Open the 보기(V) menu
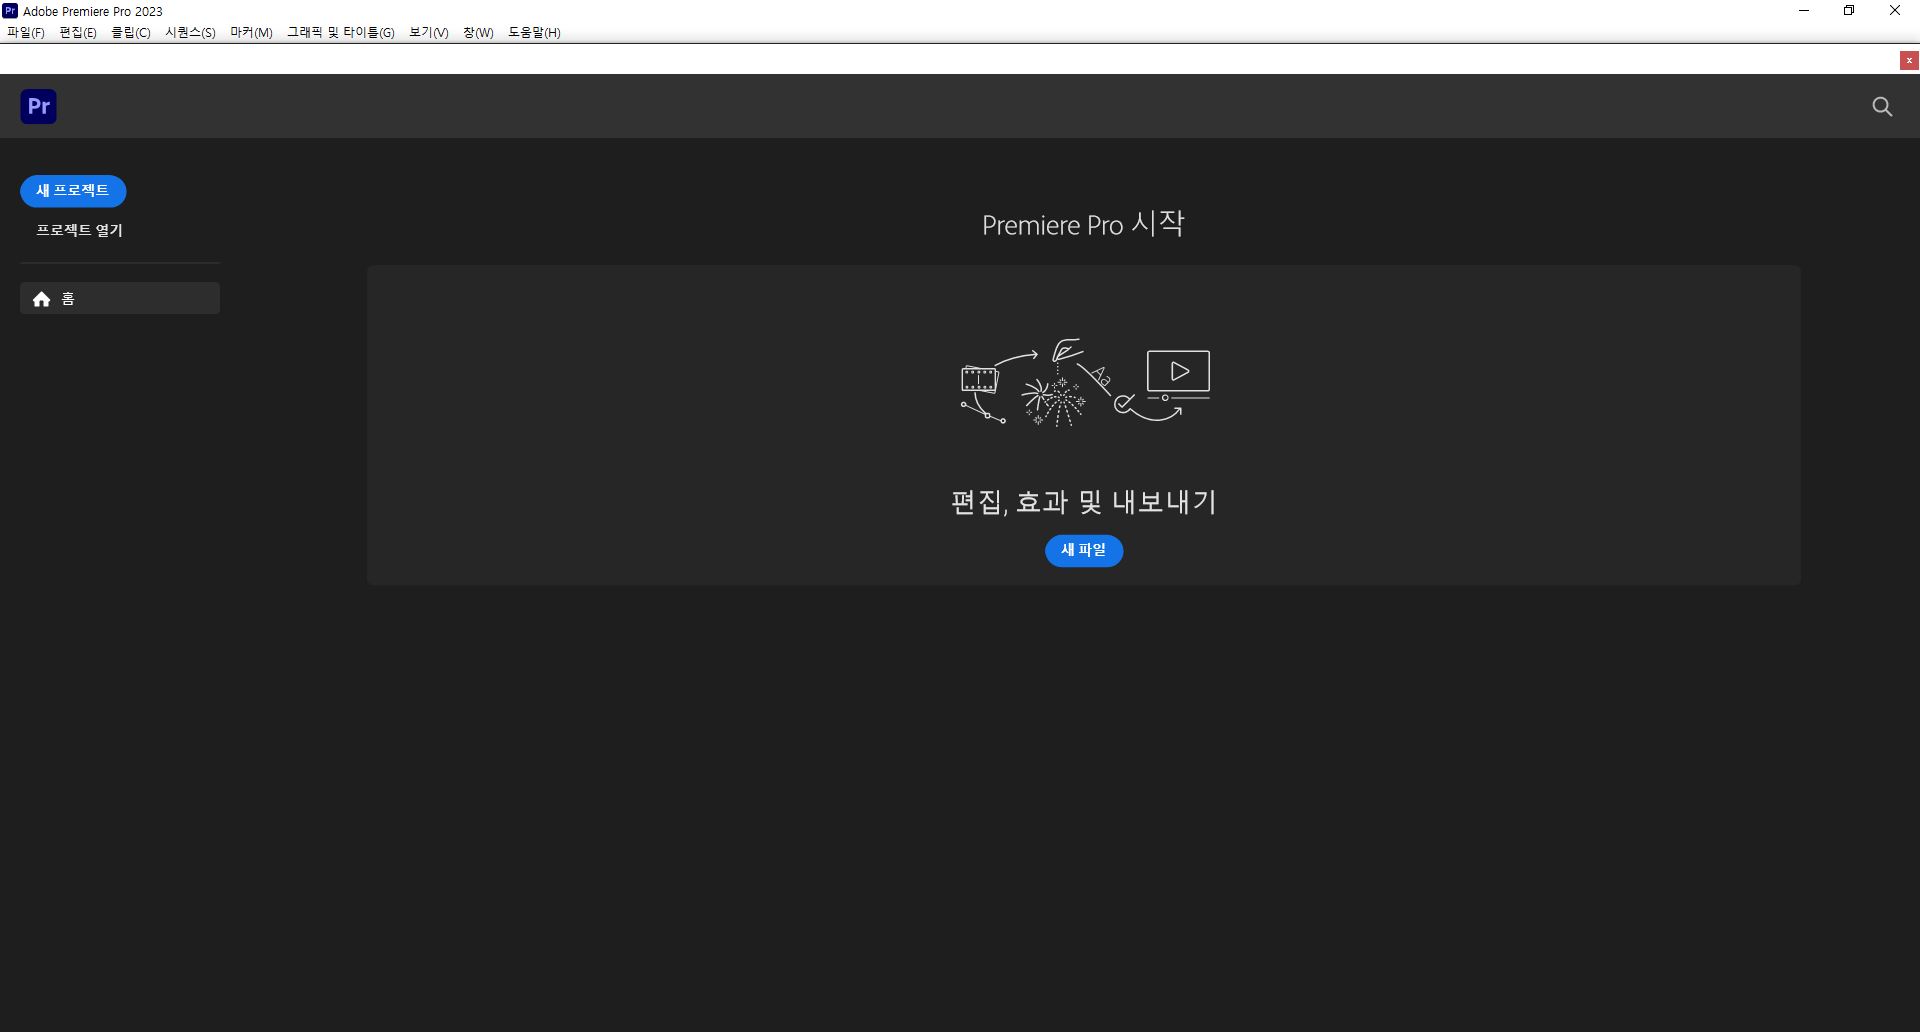 pyautogui.click(x=429, y=32)
